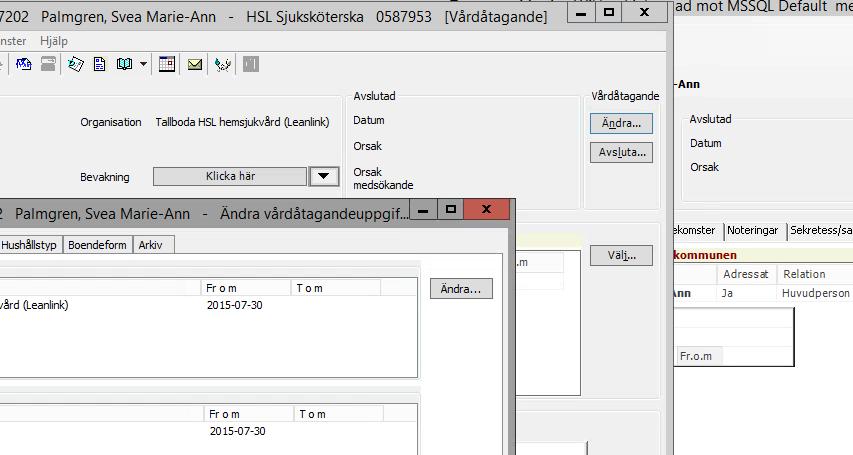Open the note with pen icon
Image resolution: width=853 pixels, height=455 pixels.
point(76,64)
